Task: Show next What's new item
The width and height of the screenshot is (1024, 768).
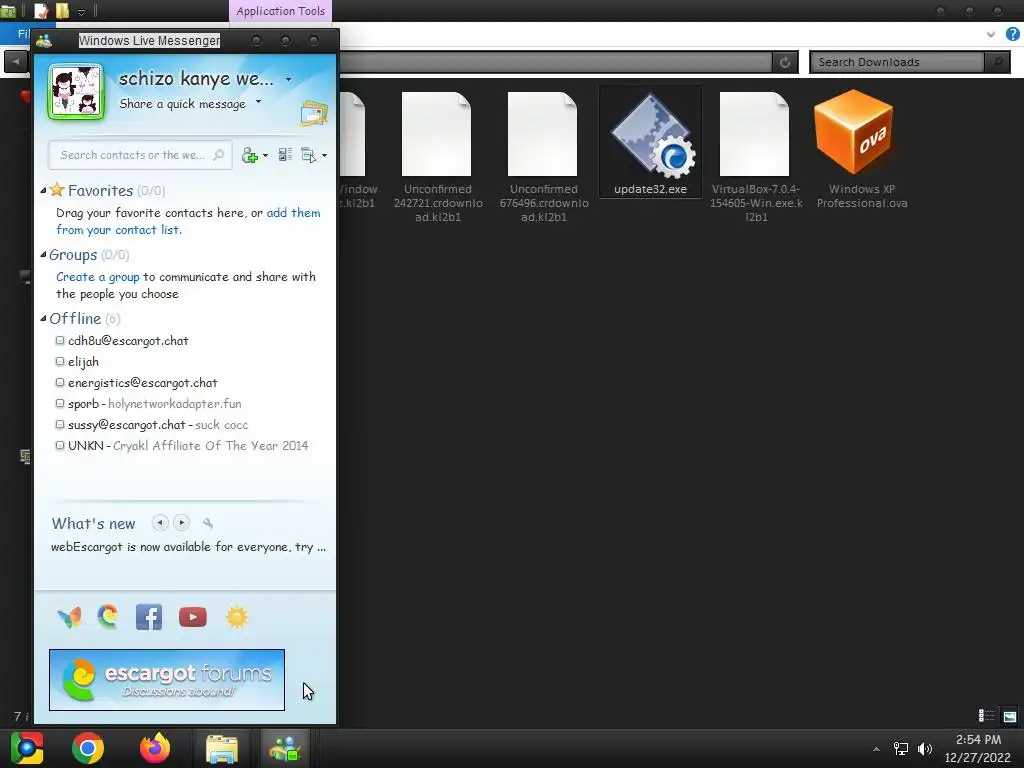Action: point(182,523)
